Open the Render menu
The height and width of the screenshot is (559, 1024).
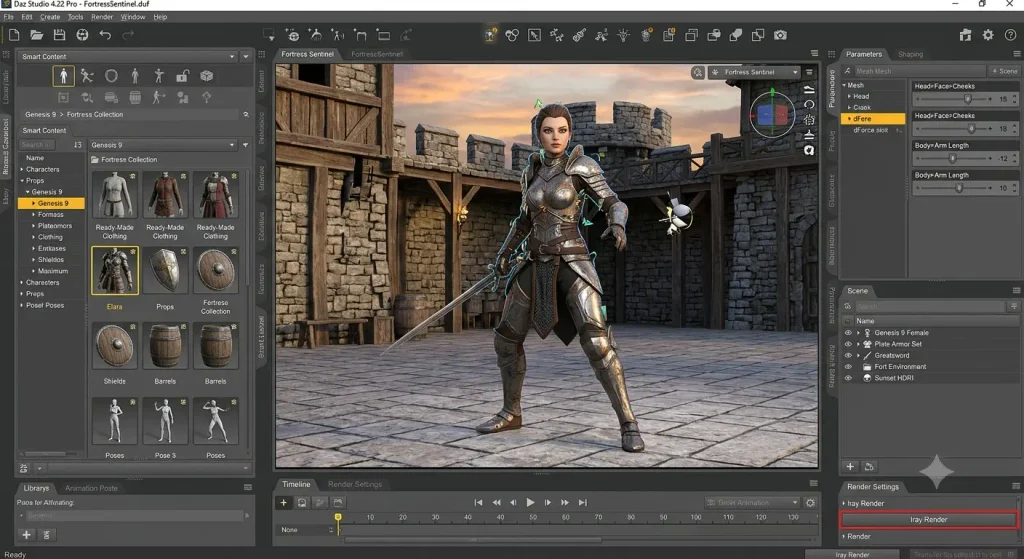(x=102, y=17)
